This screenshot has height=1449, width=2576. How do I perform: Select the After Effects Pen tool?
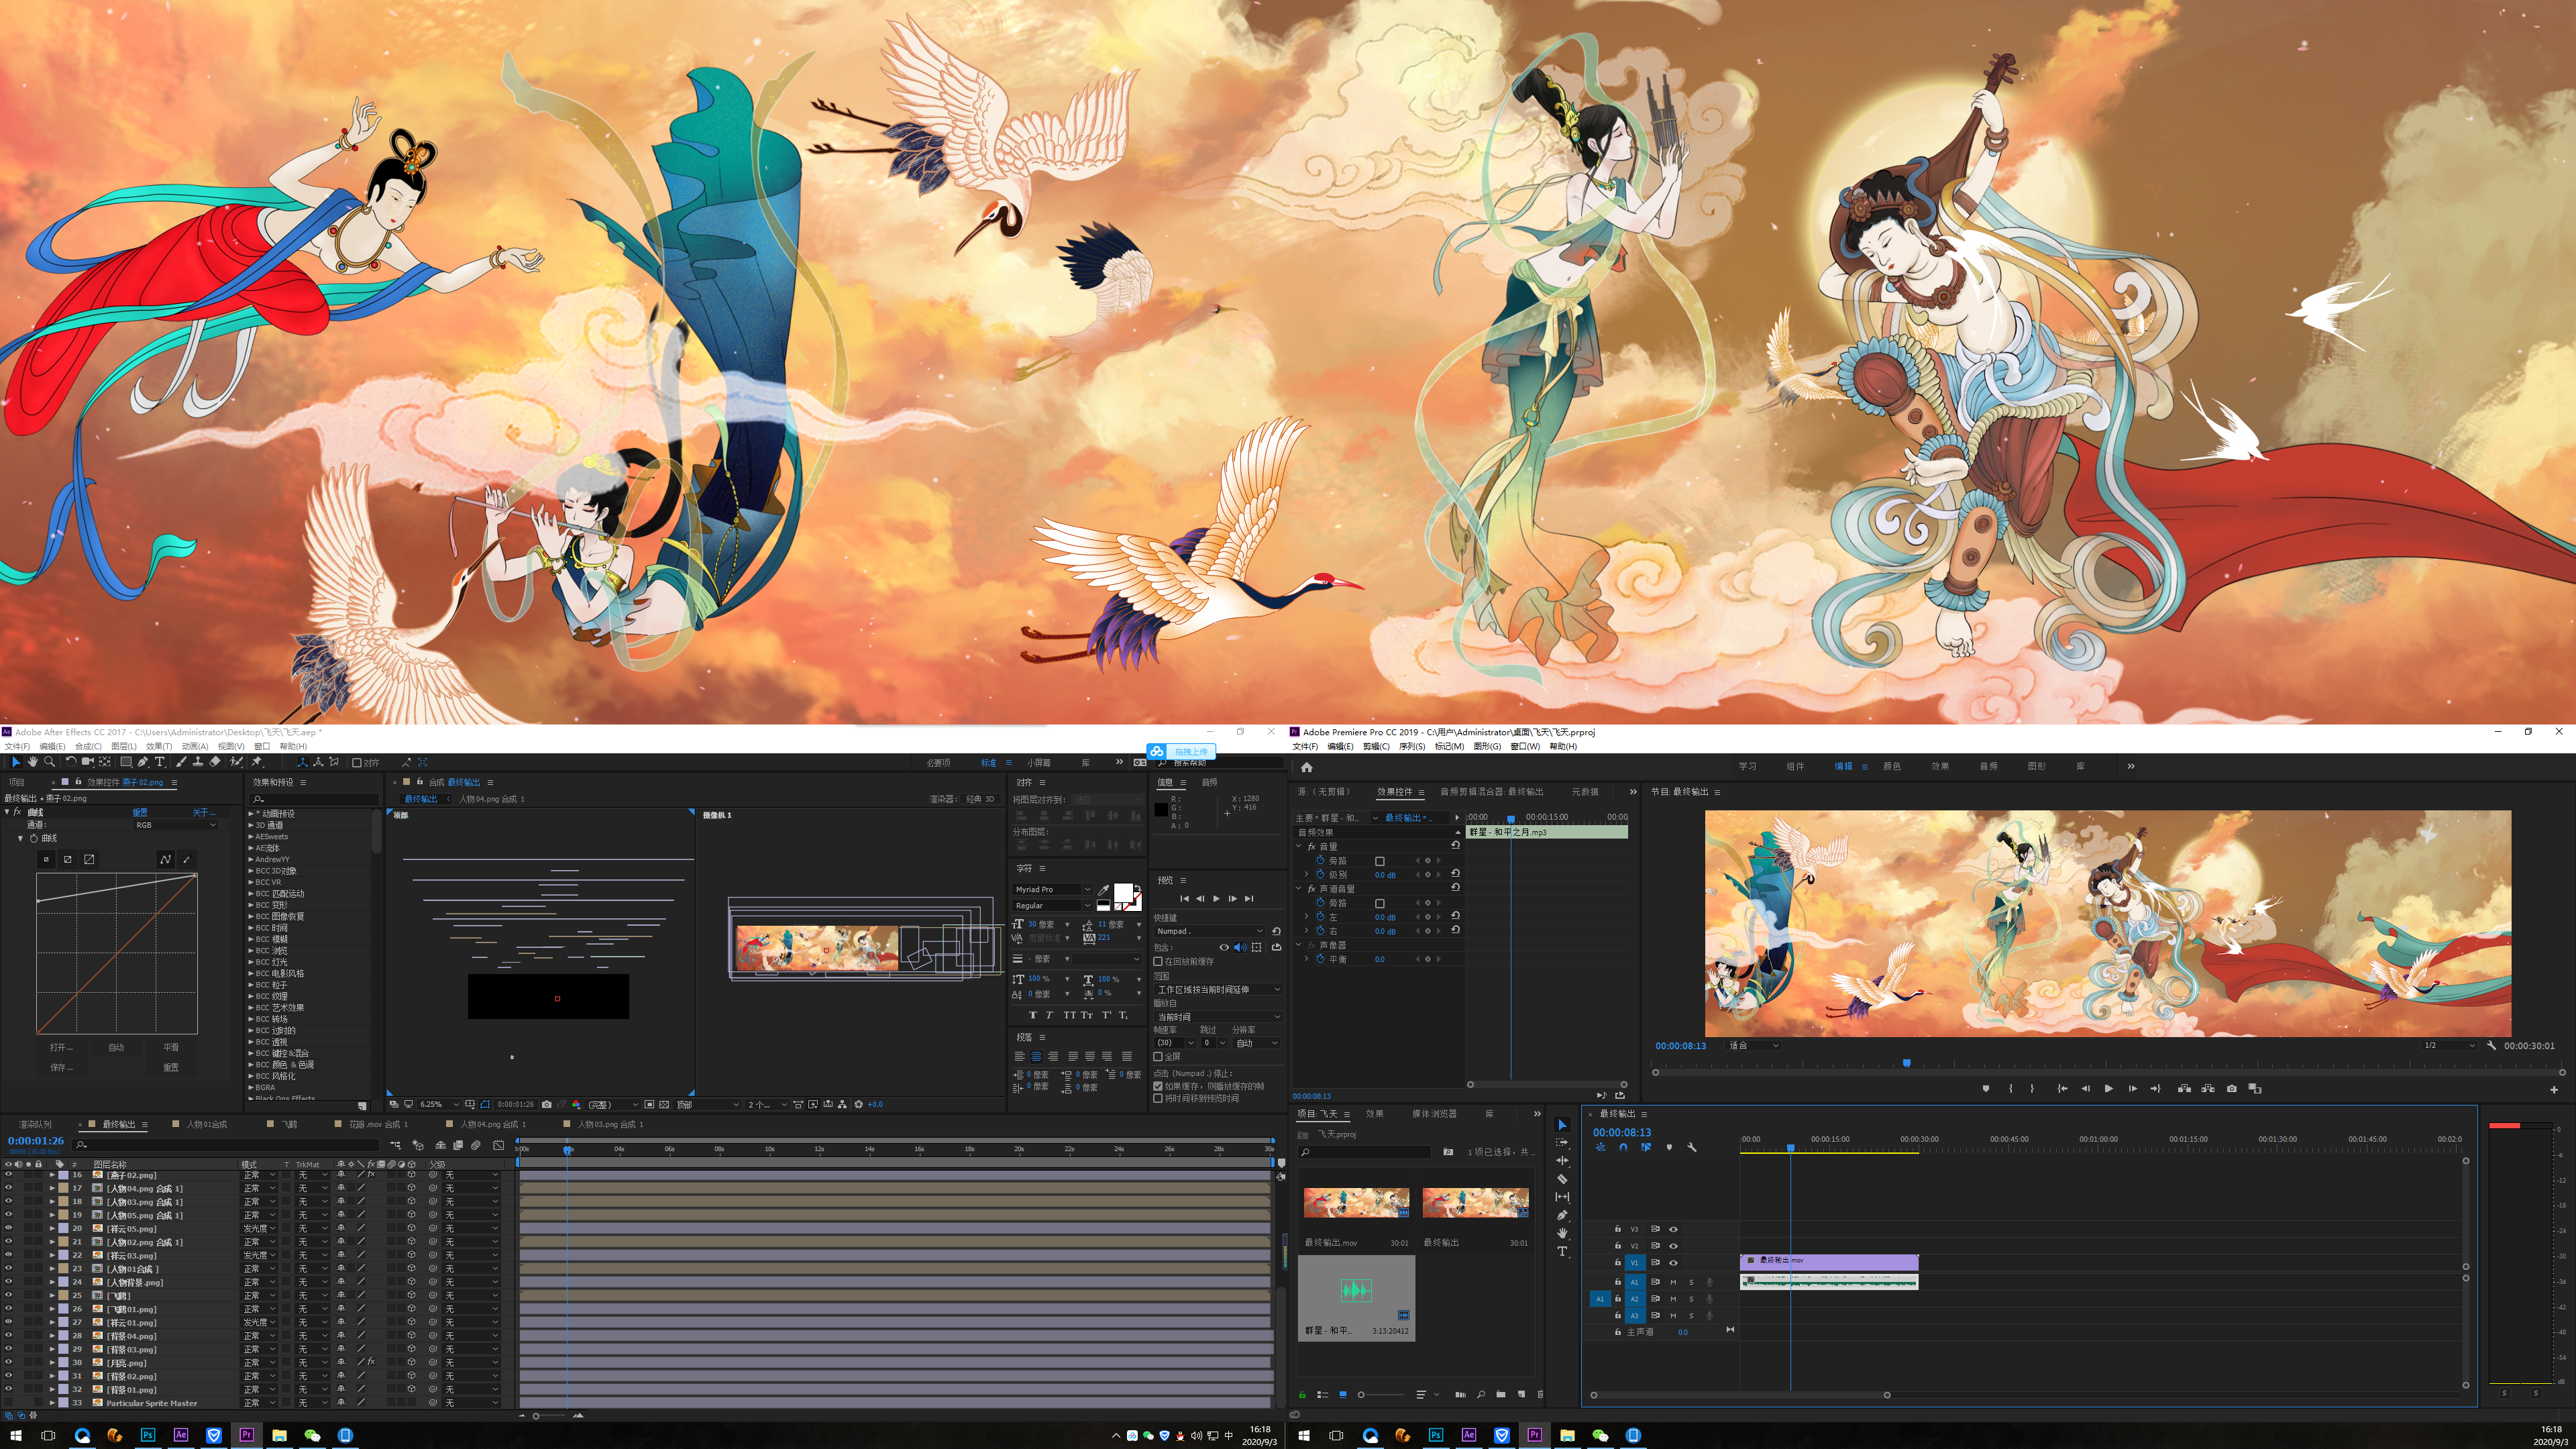tap(143, 762)
